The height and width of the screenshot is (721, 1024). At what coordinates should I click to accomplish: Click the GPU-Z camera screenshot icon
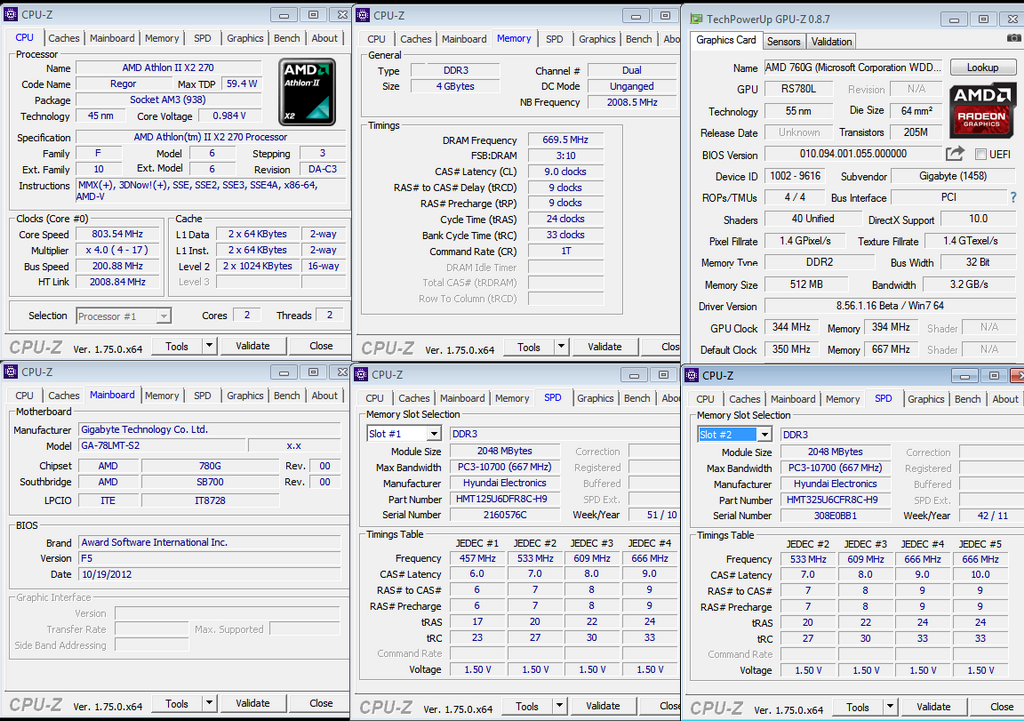coord(1014,39)
